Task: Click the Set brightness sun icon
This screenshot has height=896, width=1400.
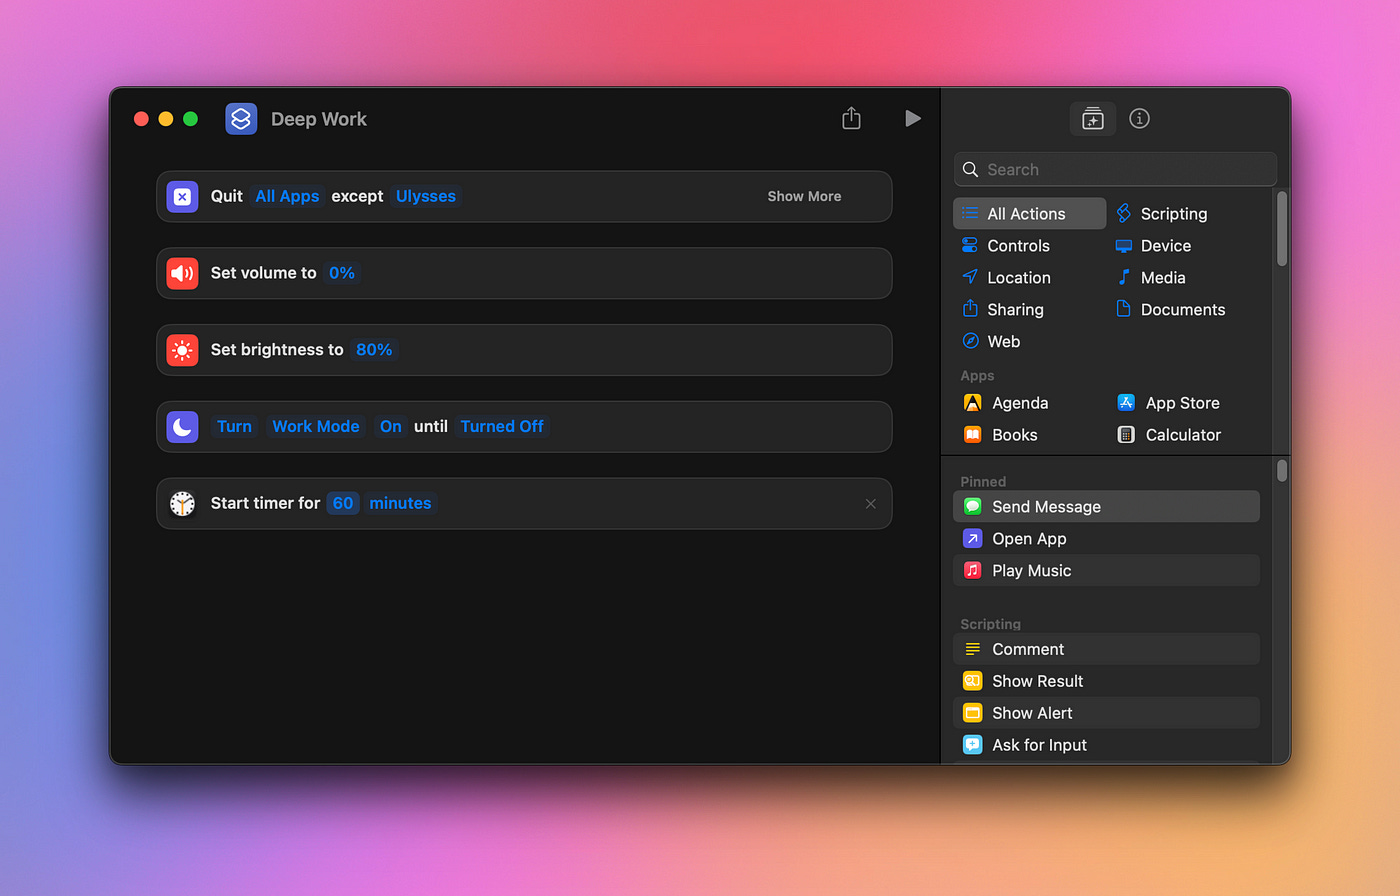Action: (182, 350)
